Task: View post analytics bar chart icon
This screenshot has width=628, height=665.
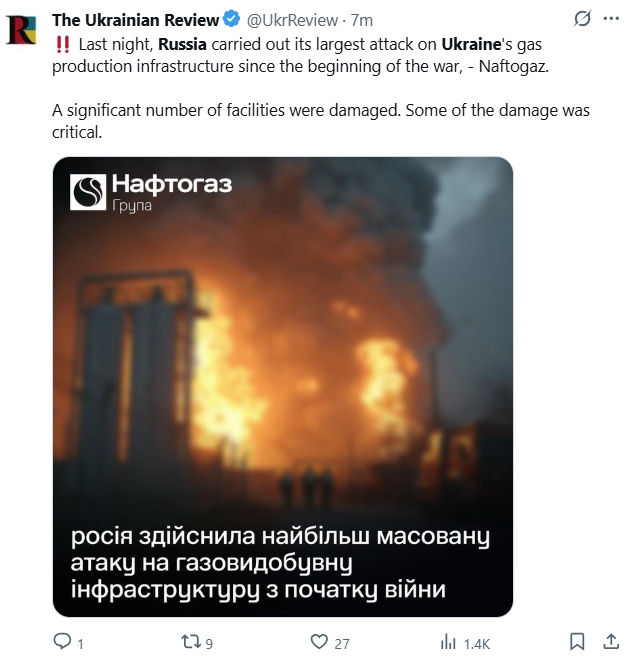Action: (x=448, y=642)
